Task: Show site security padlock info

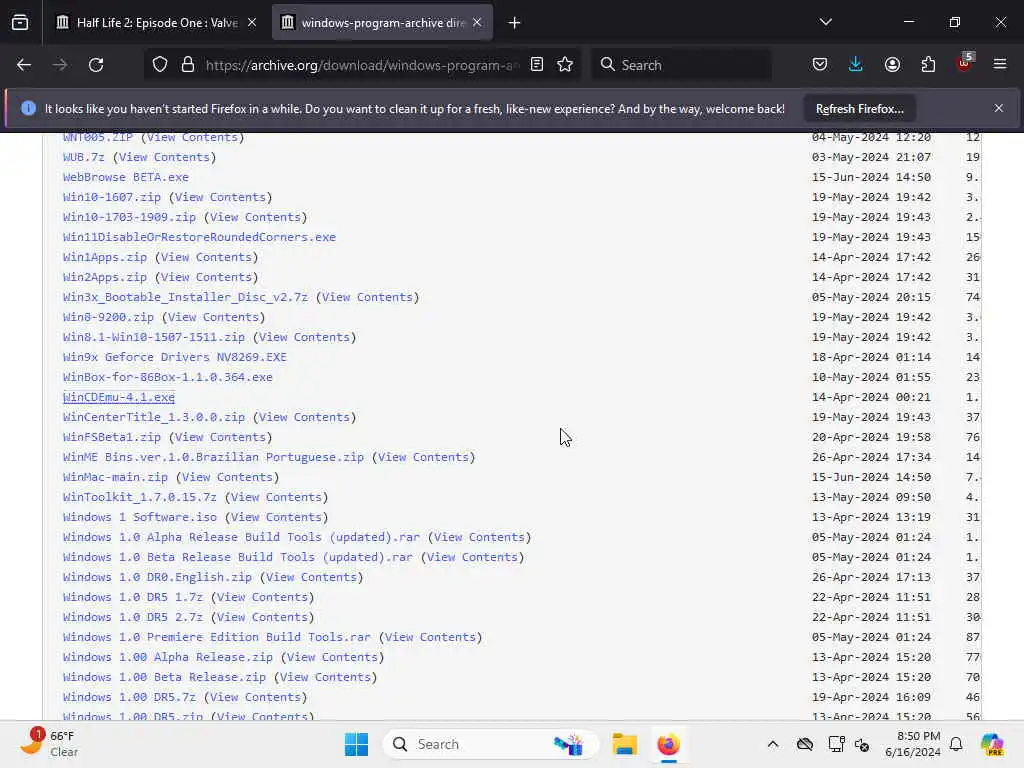Action: coord(188,65)
